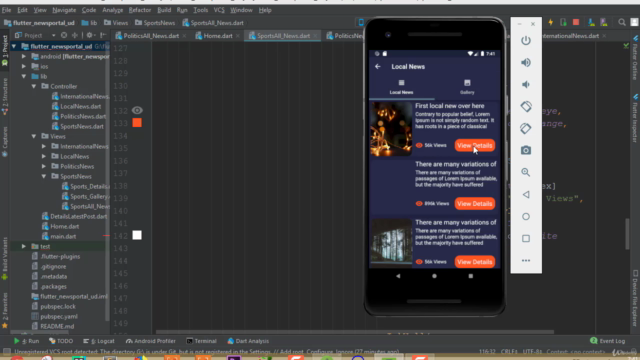Image resolution: width=640 pixels, height=360 pixels.
Task: Open the Build menu
Action: [x=164, y=10]
